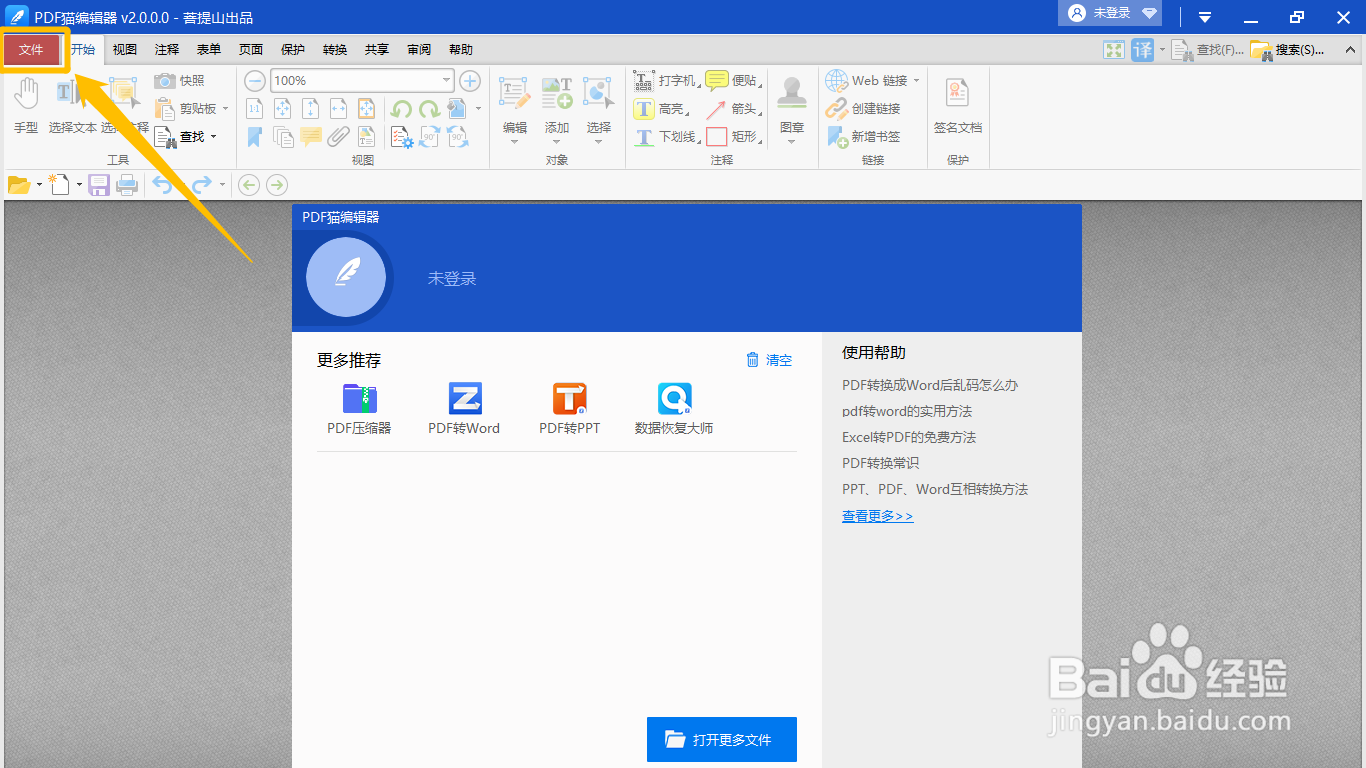Switch to the 保护 tab

coord(293,49)
